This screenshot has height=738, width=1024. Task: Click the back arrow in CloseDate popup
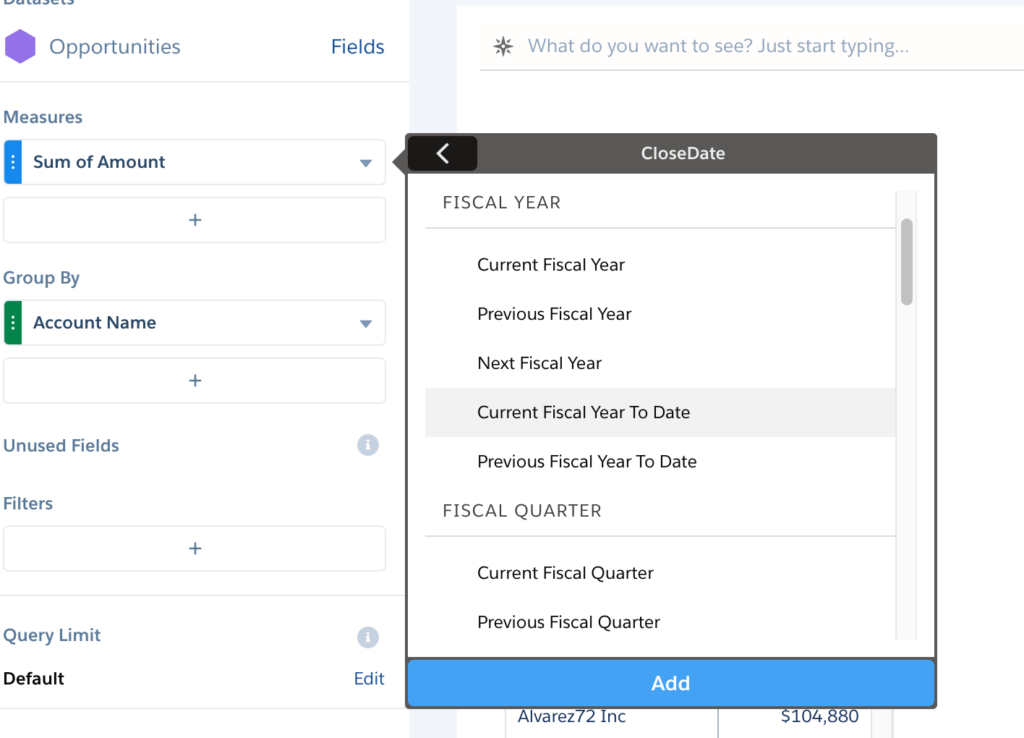tap(442, 153)
